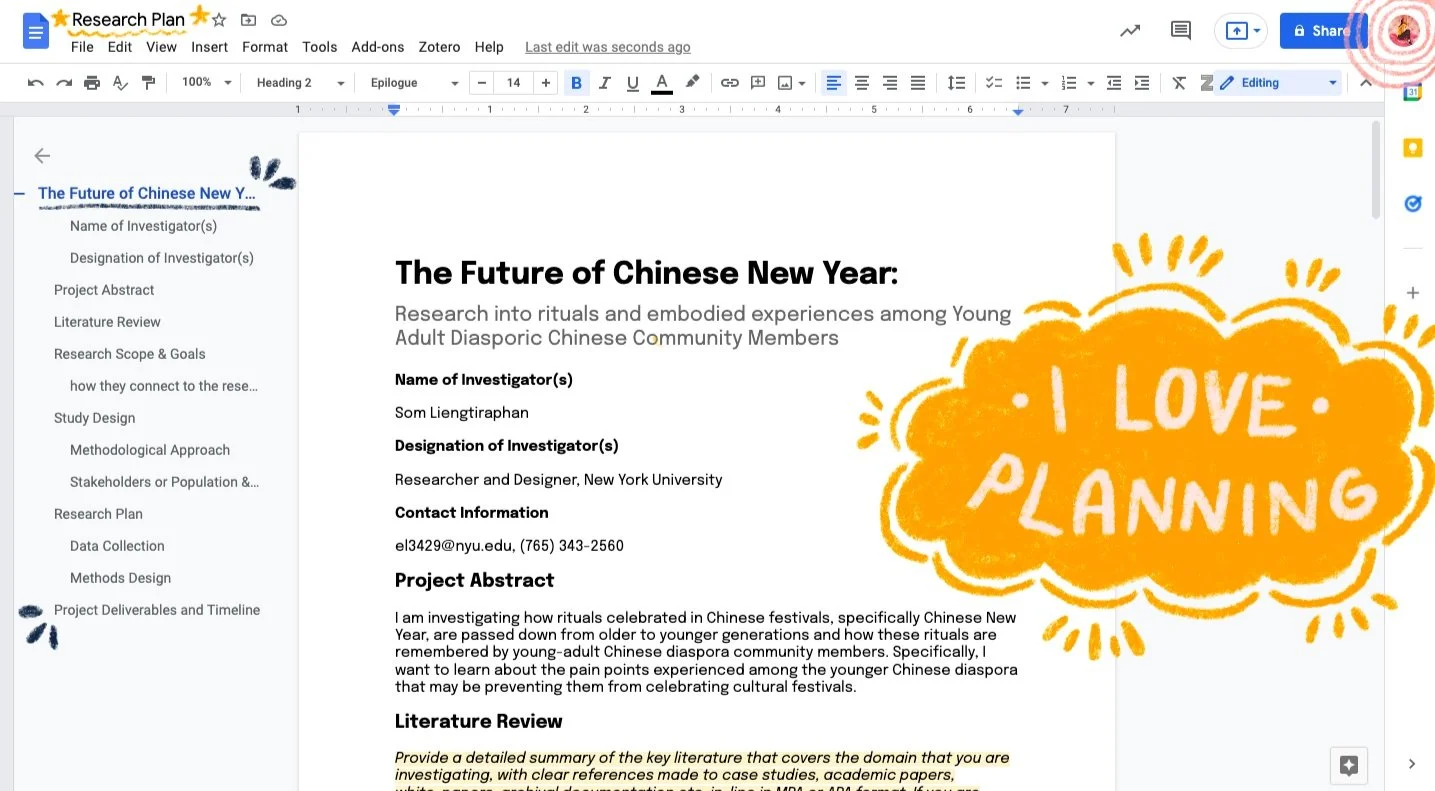This screenshot has height=791, width=1435.
Task: Open the numbered list options arrow
Action: (x=1091, y=83)
